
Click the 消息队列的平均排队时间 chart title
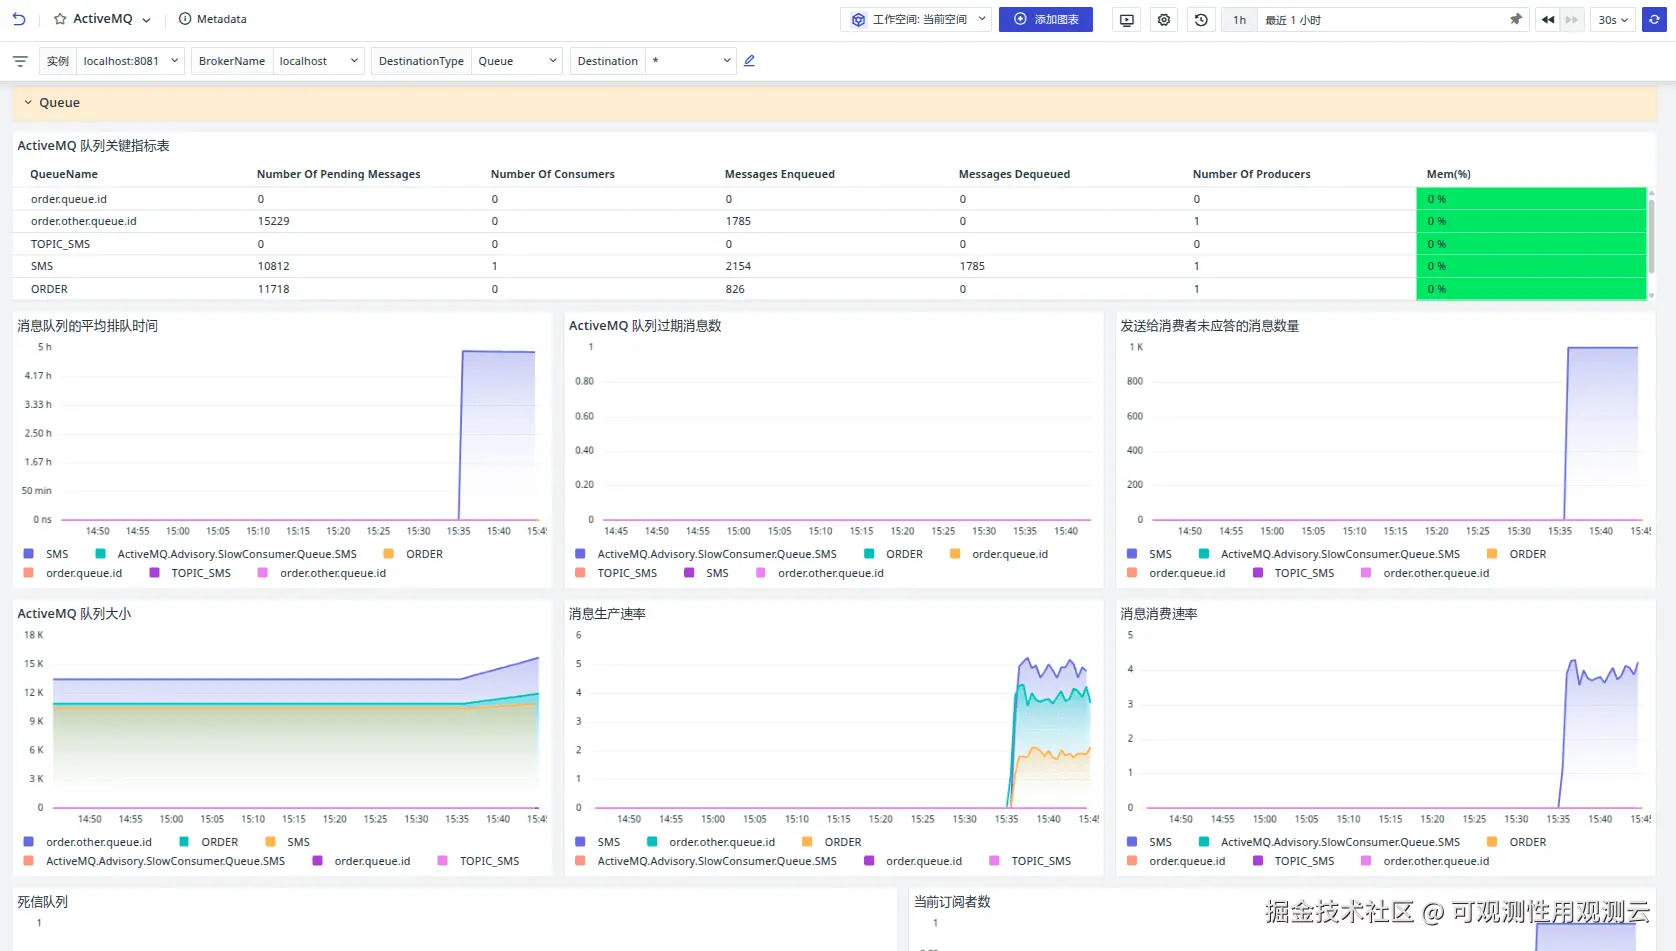[x=88, y=326]
